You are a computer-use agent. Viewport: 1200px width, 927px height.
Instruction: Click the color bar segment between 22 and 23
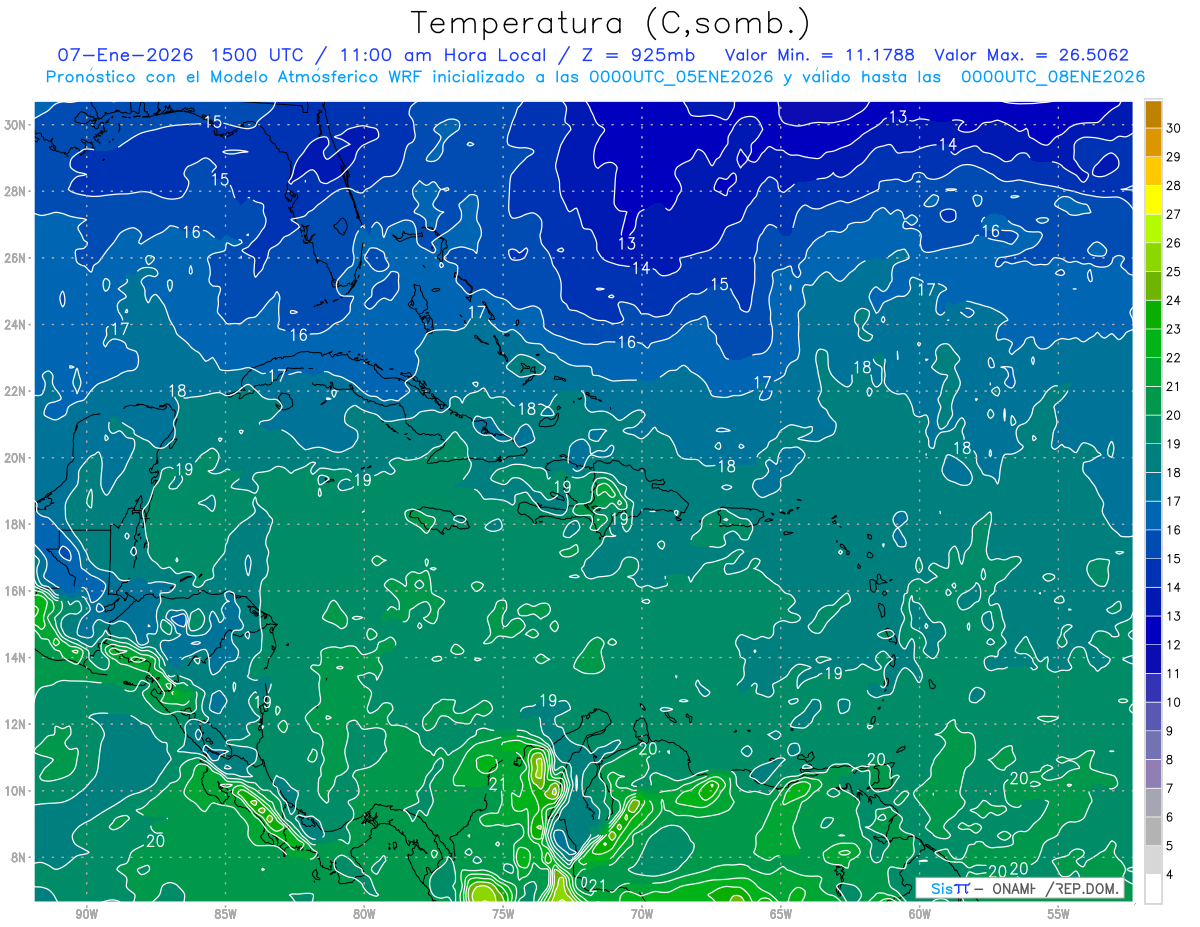tap(1153, 343)
